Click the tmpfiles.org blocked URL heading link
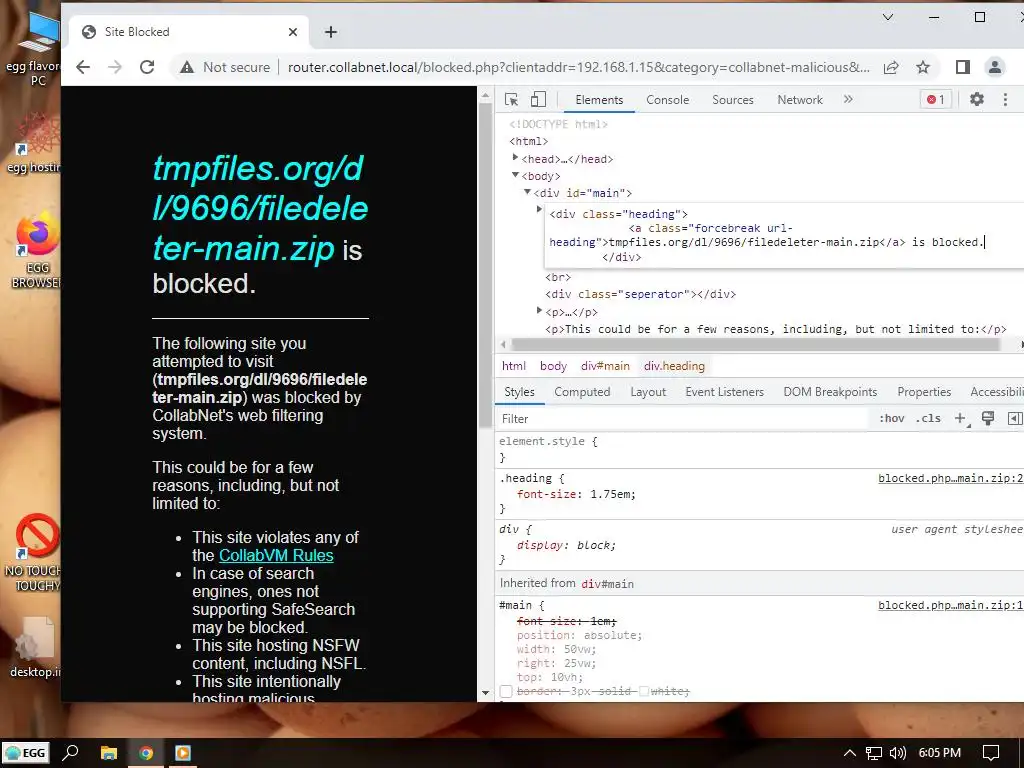Screen dimensions: 1024x768 [260, 209]
